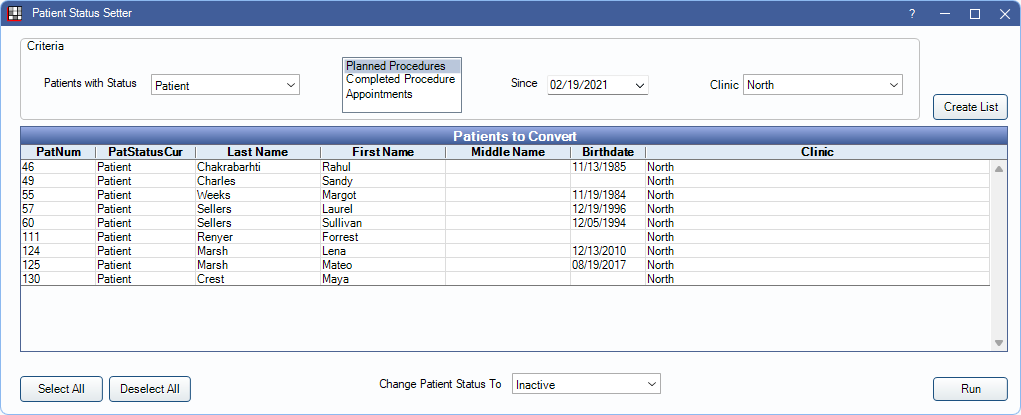Select patient row Chakrabarhti Rahul
The image size is (1021, 415).
[x=300, y=167]
